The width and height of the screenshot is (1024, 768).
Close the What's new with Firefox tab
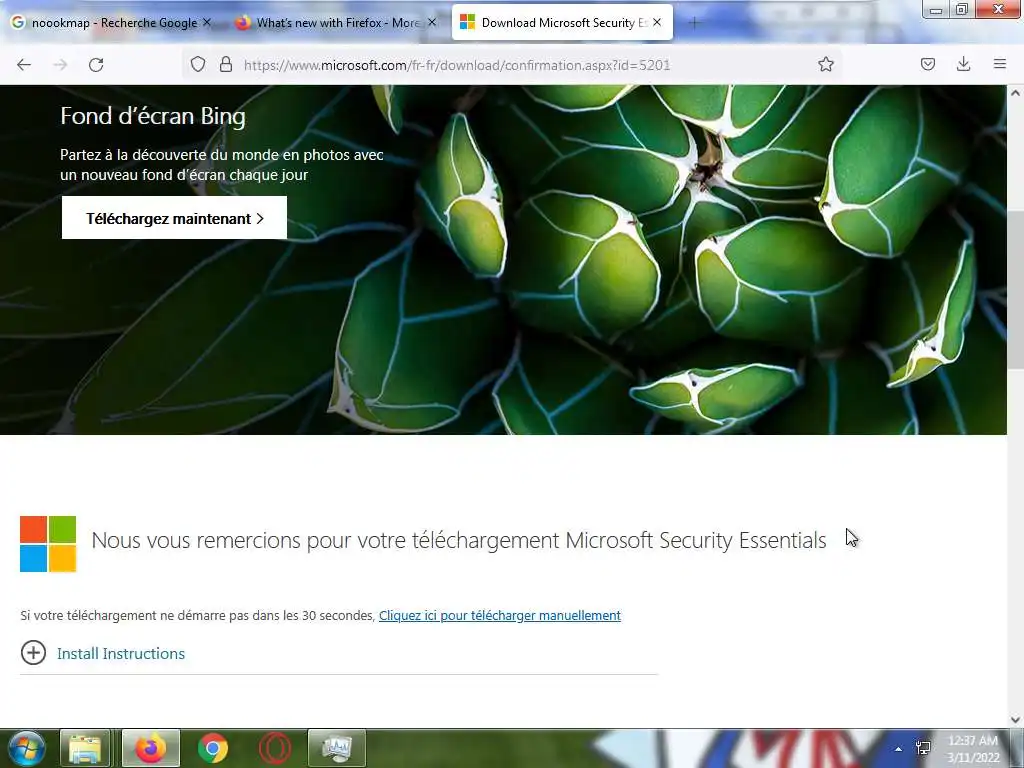(432, 22)
